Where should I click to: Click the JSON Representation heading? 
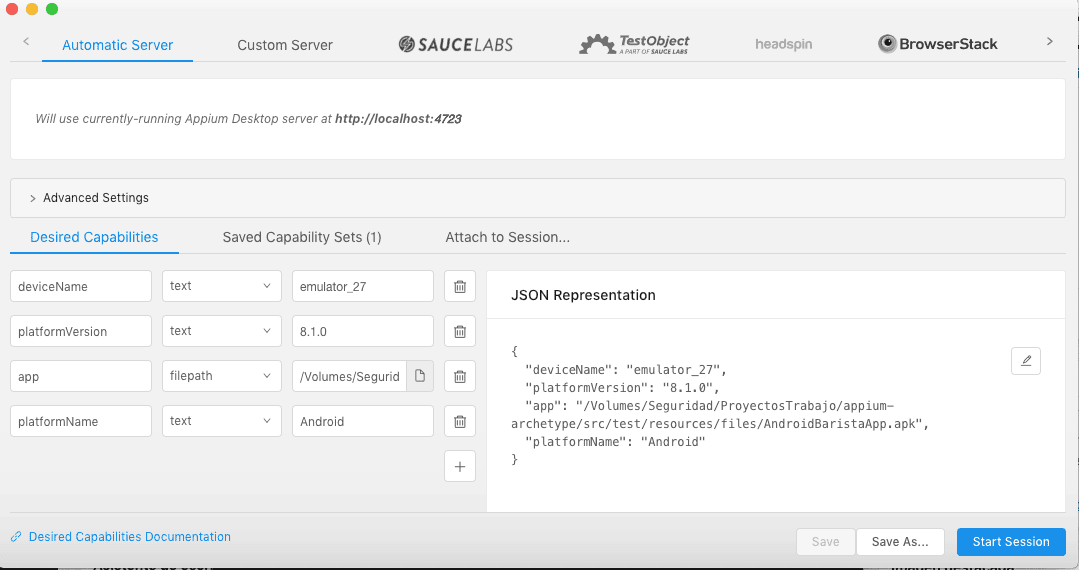pyautogui.click(x=583, y=295)
